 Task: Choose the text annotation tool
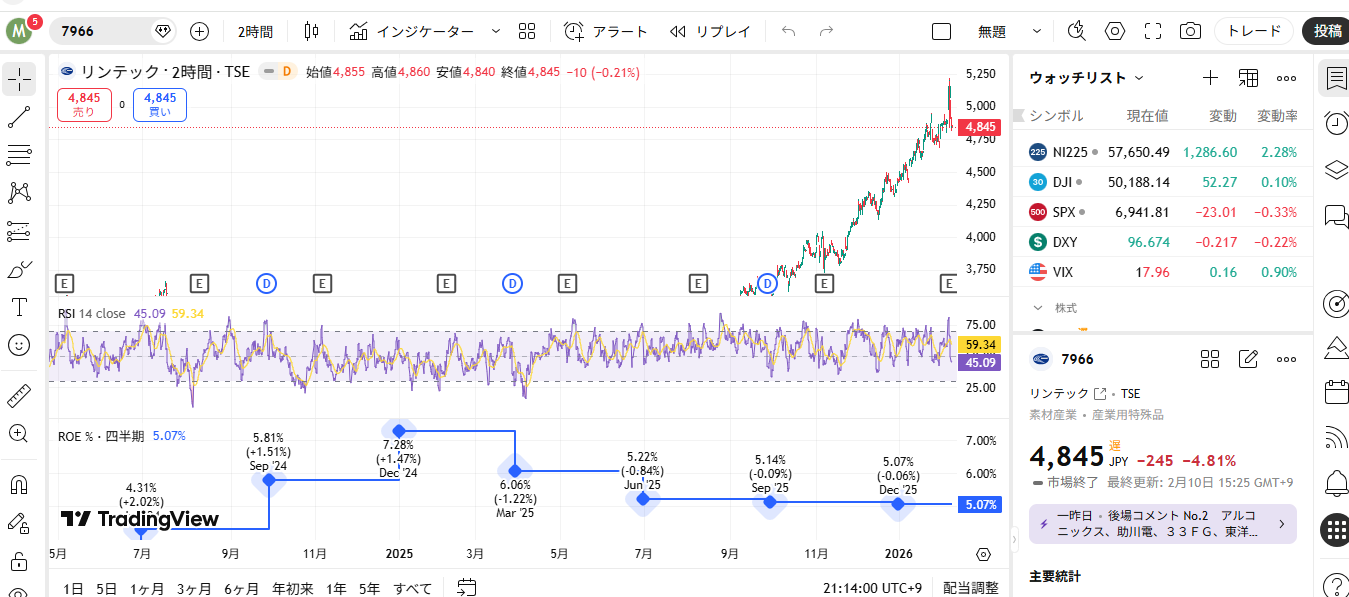pos(19,306)
